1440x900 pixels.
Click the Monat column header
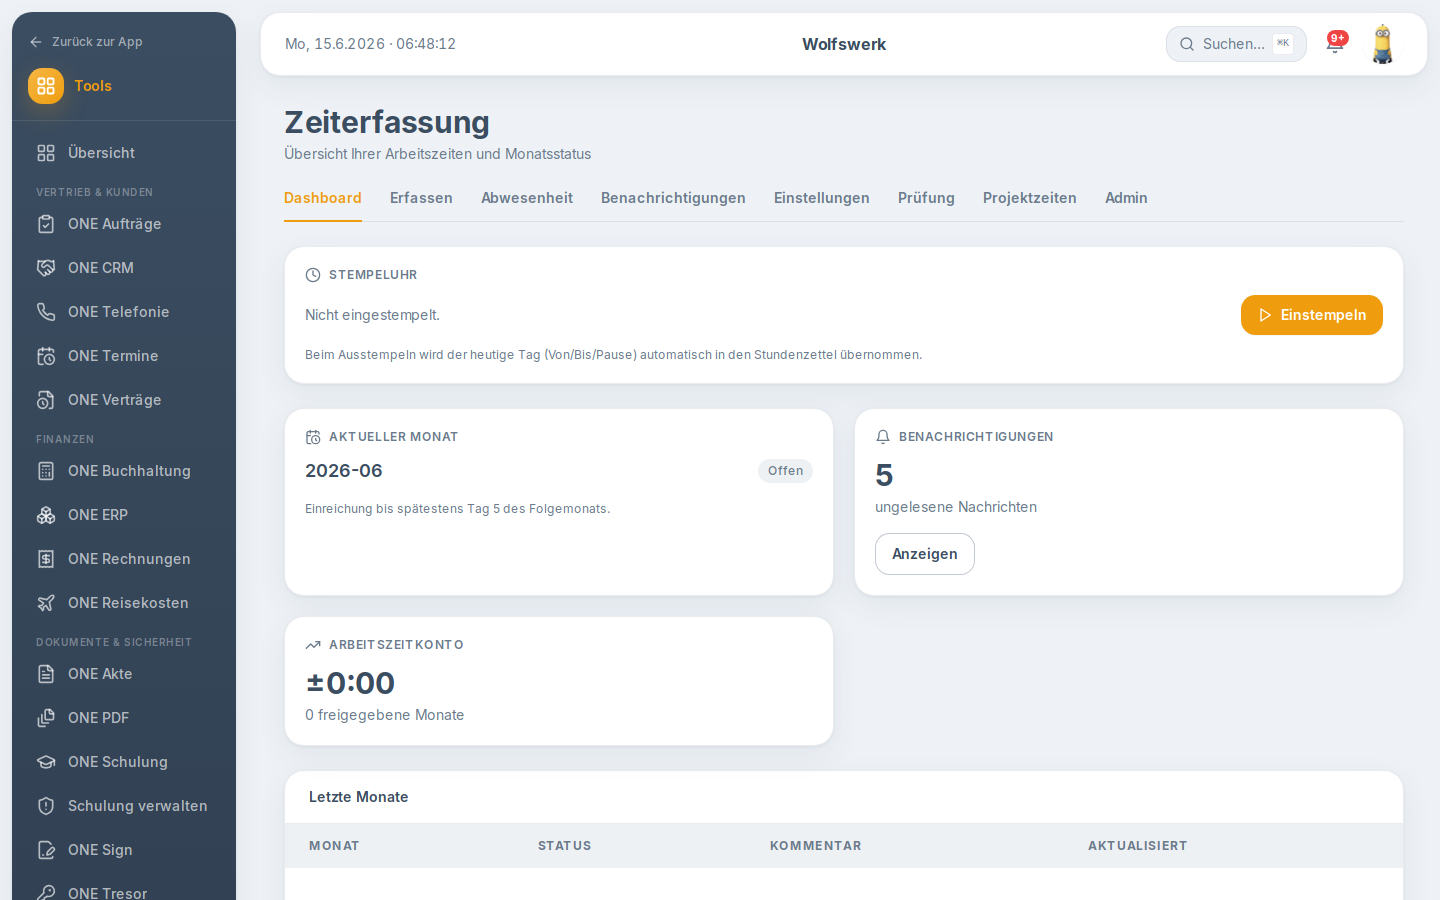pos(334,846)
